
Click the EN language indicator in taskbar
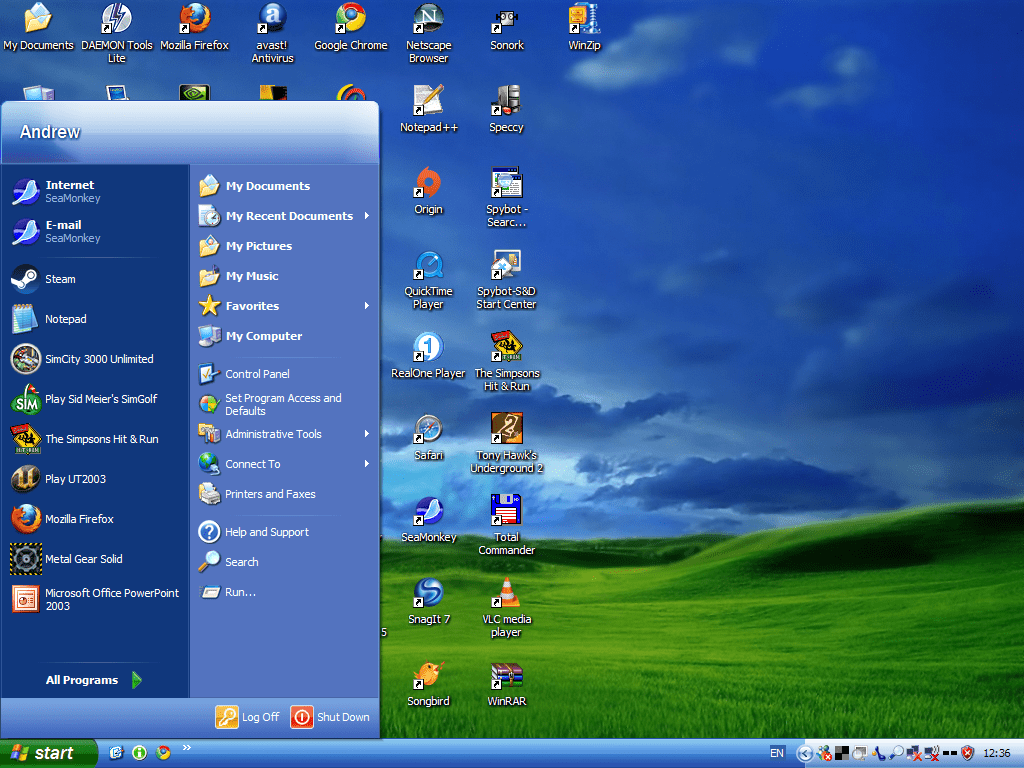pyautogui.click(x=777, y=753)
